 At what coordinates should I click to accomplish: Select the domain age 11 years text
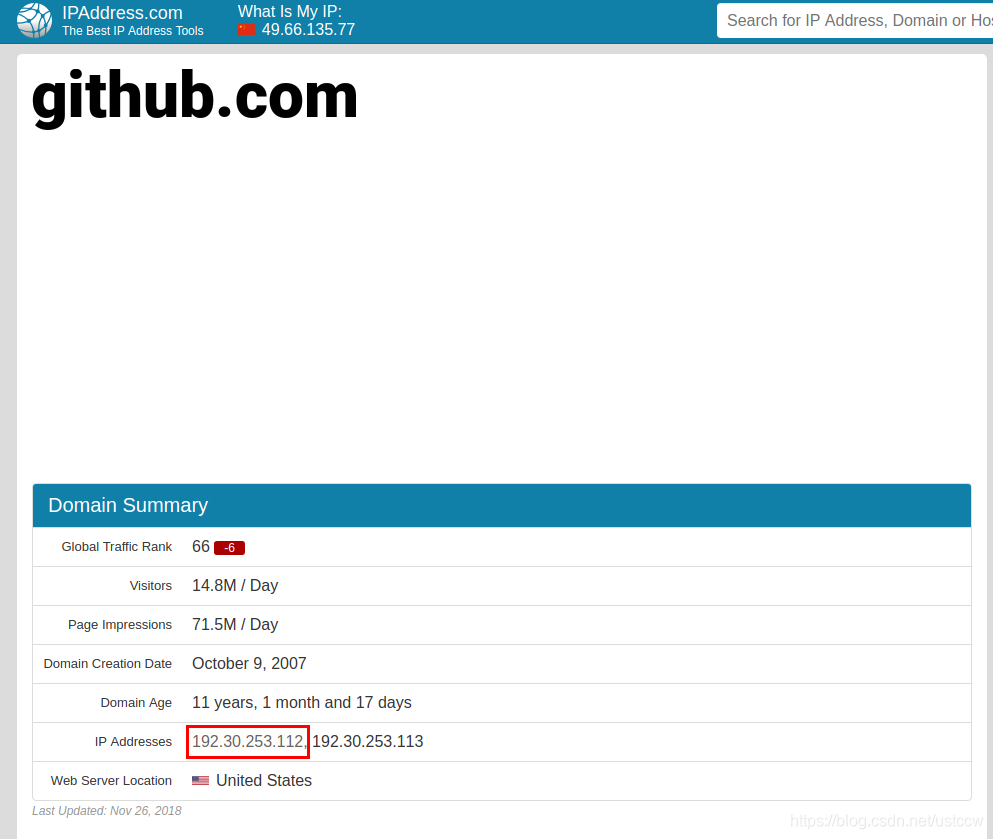tap(301, 703)
